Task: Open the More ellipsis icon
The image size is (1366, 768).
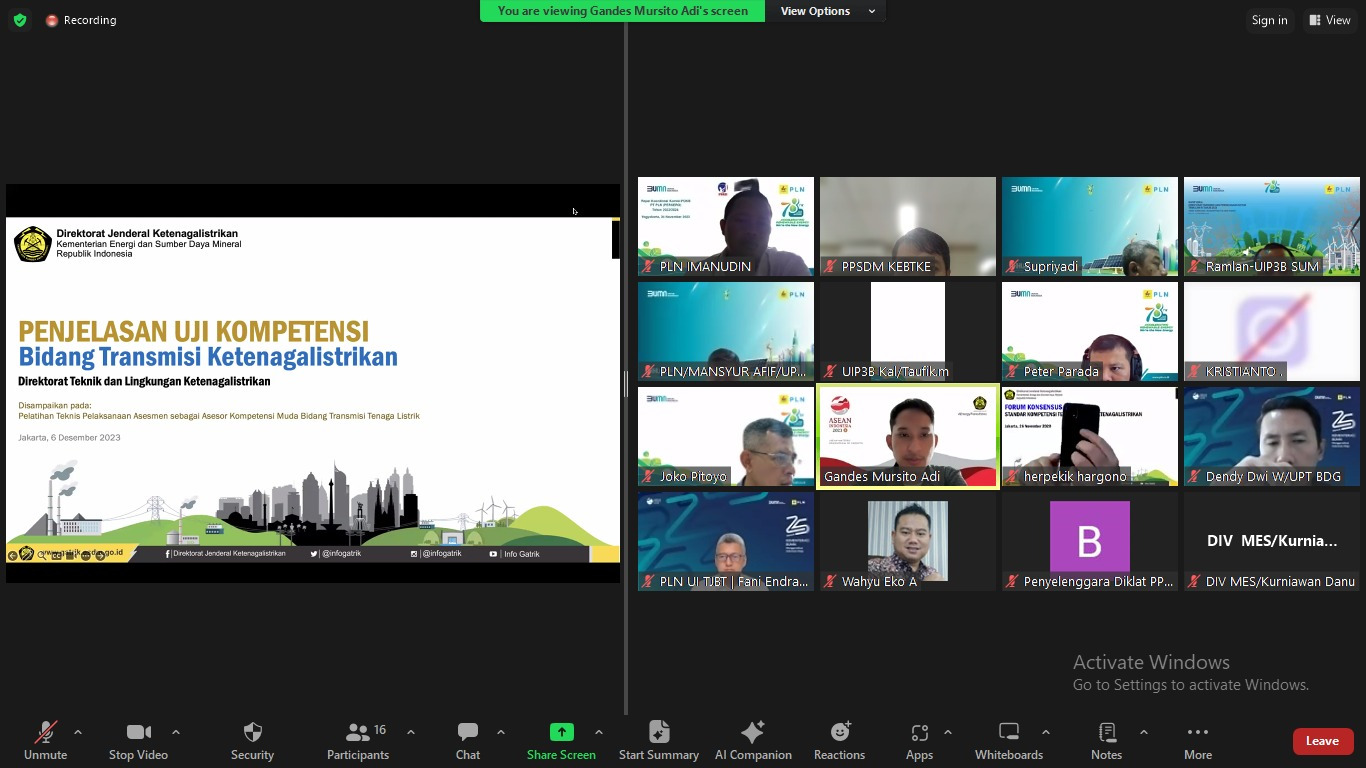Action: tap(1197, 732)
